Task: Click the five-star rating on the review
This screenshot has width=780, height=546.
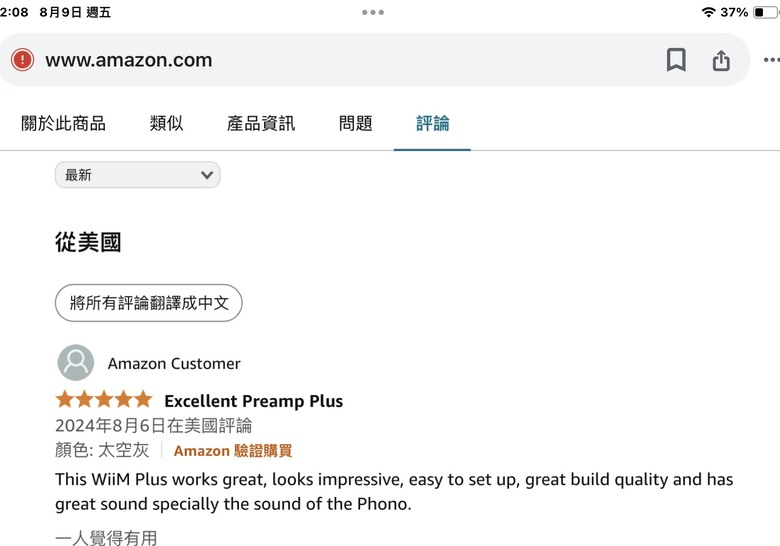Action: point(104,399)
